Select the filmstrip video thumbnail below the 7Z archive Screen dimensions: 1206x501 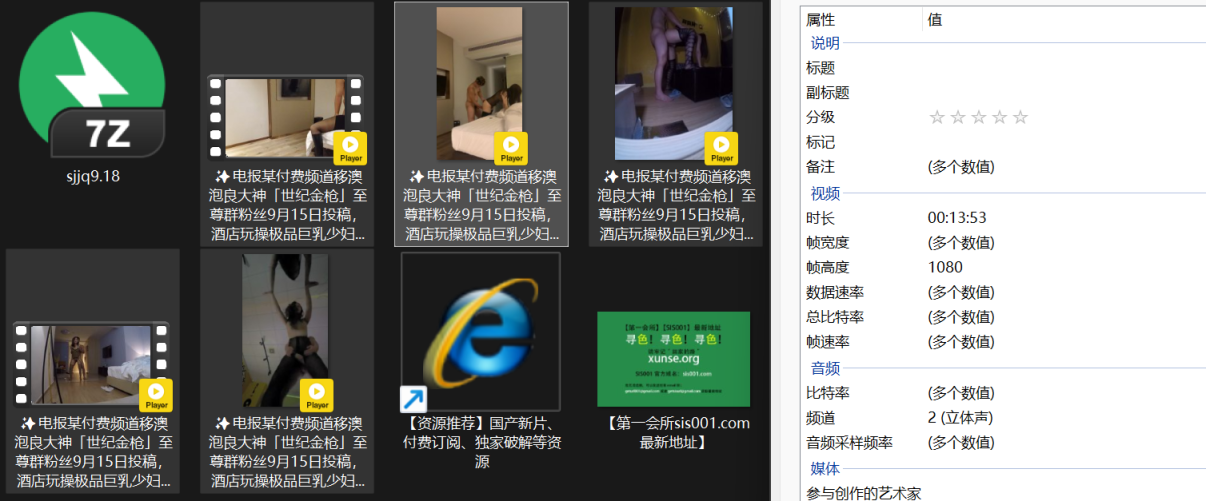[91, 365]
